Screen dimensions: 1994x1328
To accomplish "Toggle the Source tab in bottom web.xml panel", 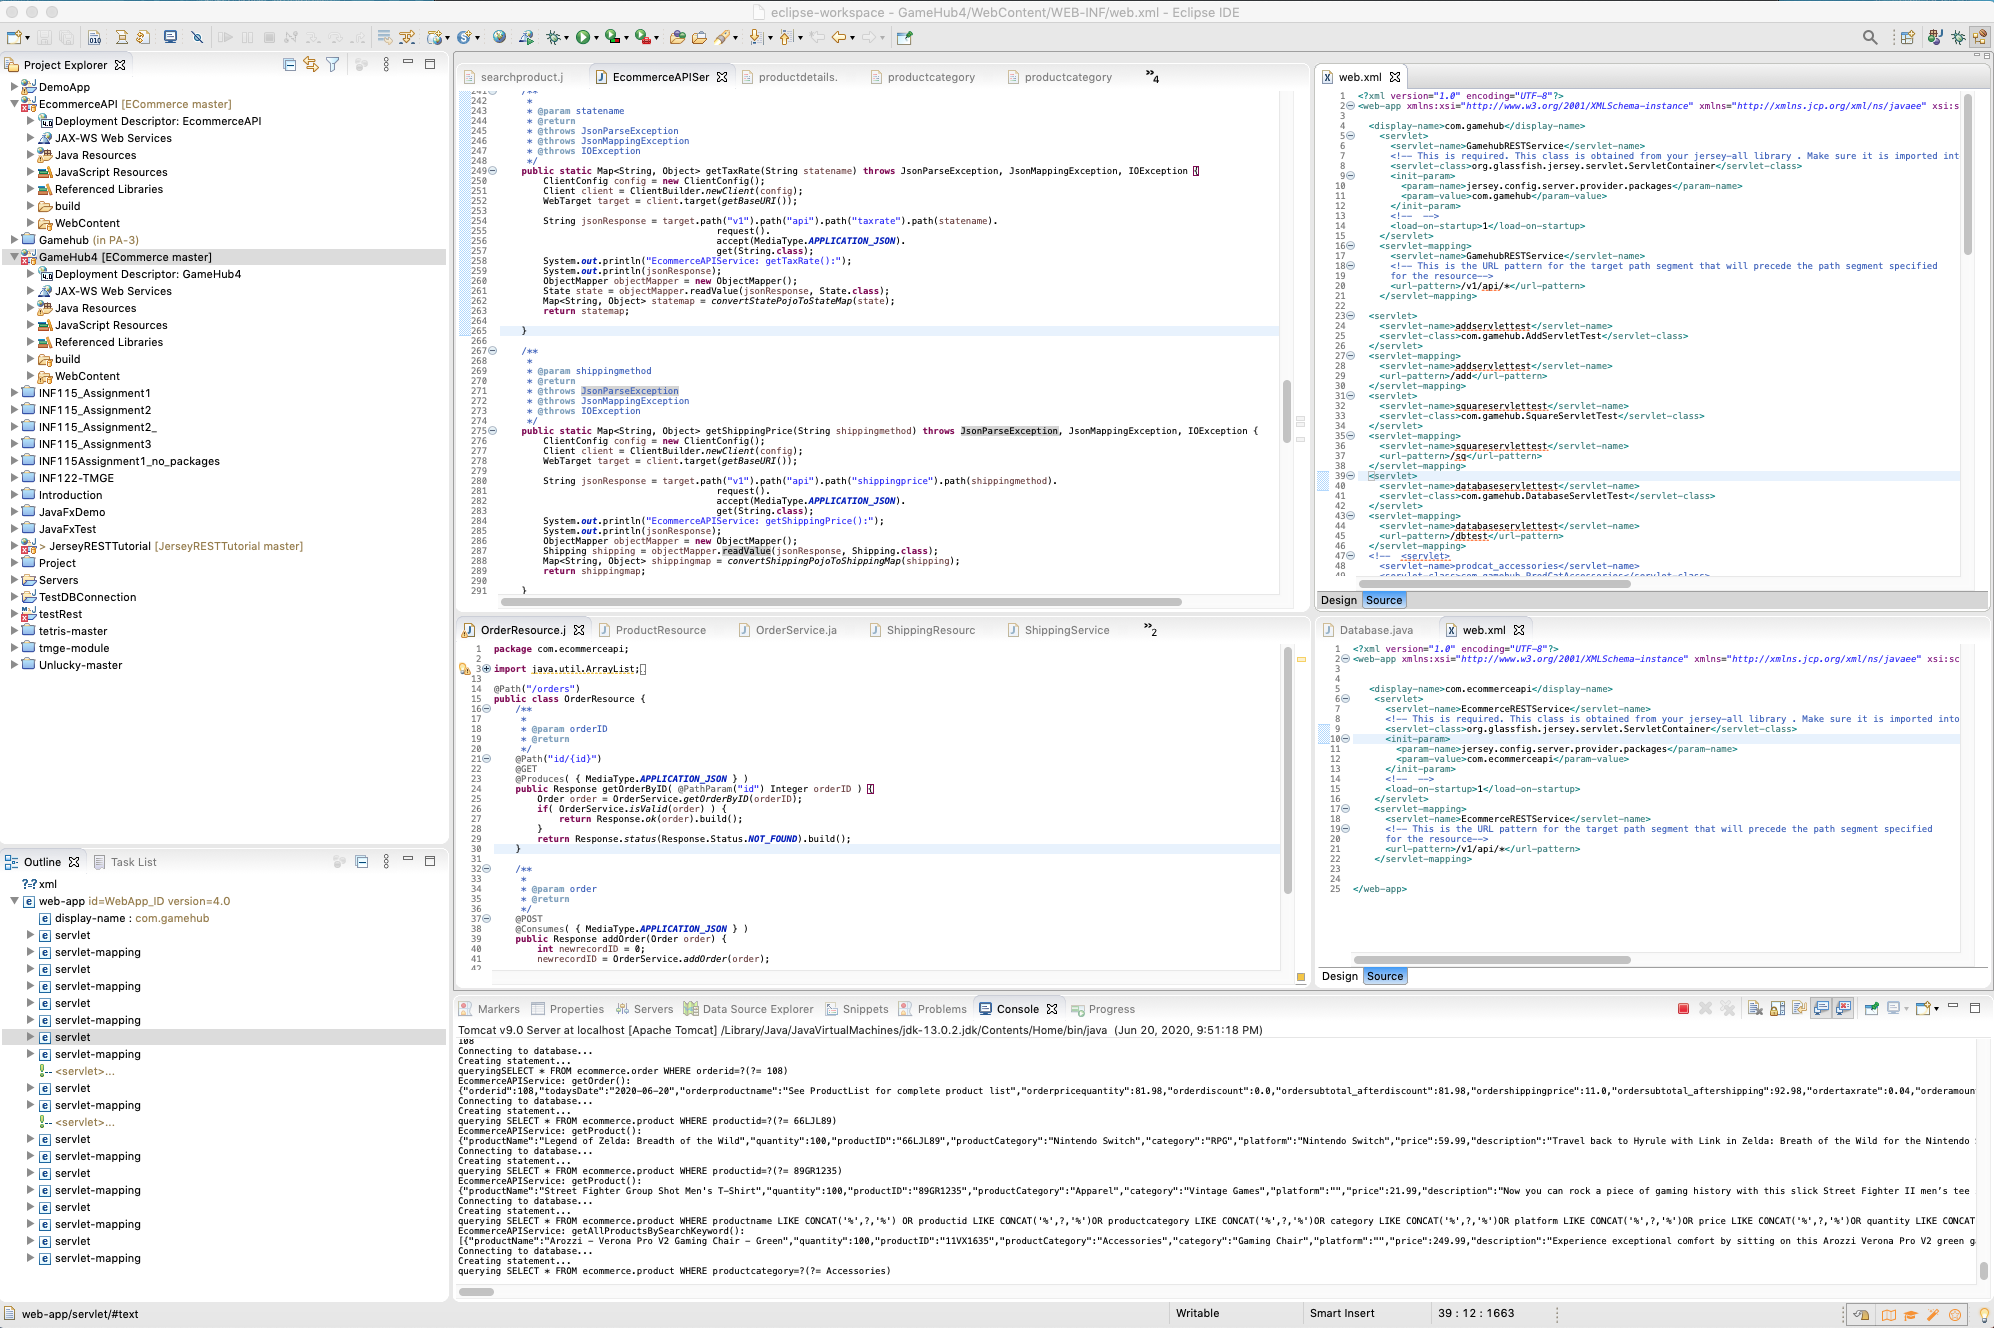I will tap(1384, 977).
